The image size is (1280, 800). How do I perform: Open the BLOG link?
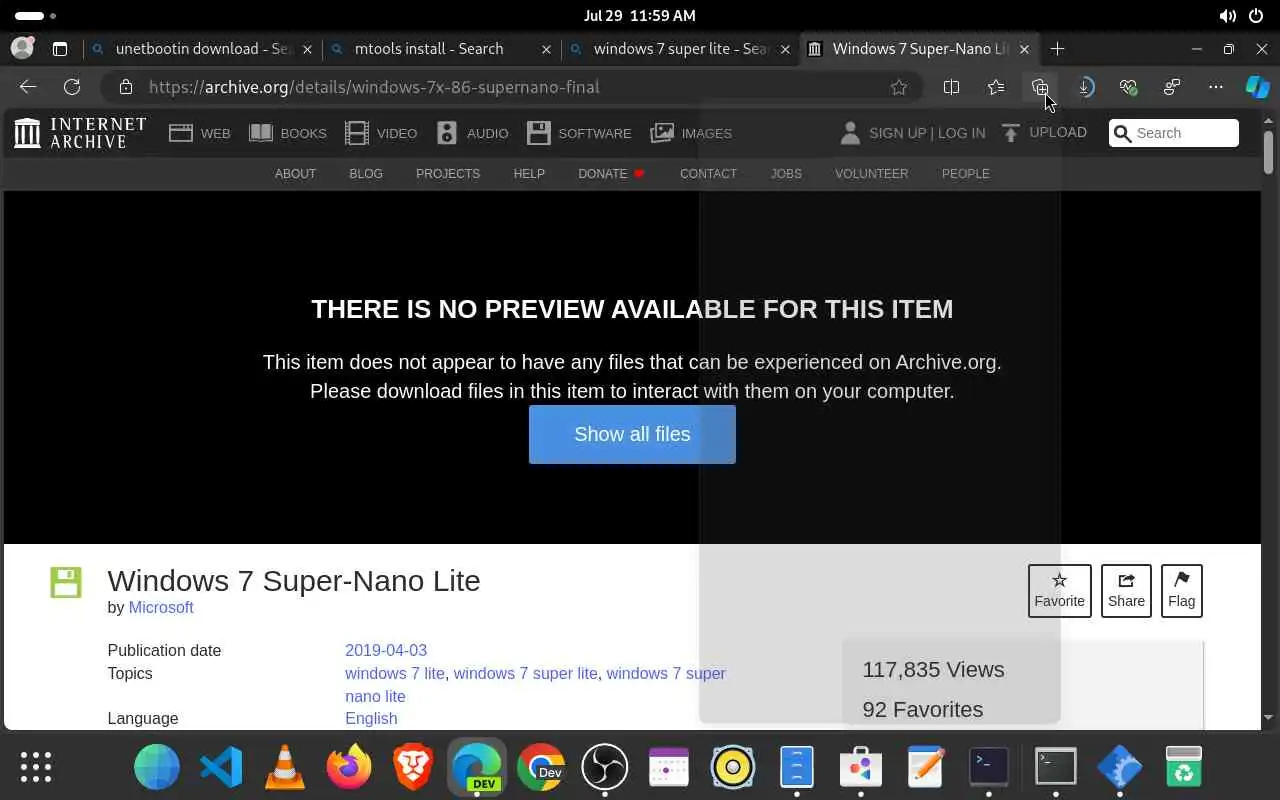tap(366, 174)
